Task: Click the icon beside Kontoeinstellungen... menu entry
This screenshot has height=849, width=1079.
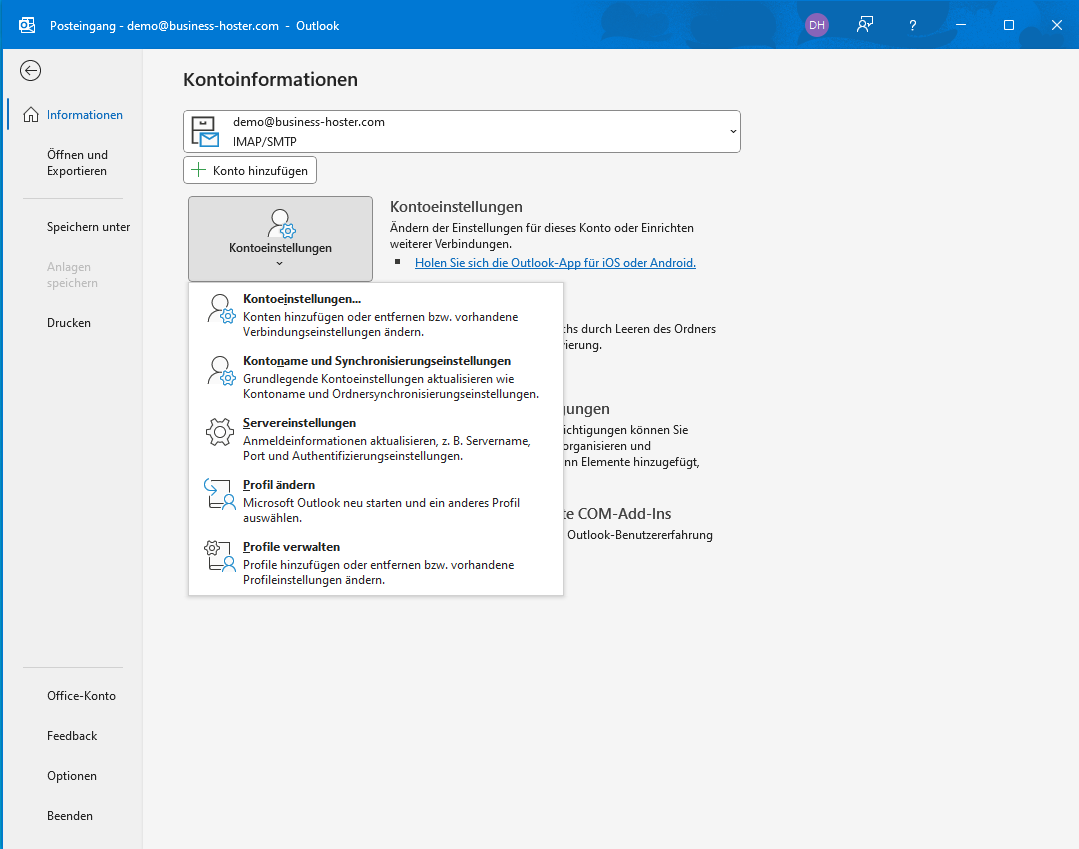Action: 221,309
